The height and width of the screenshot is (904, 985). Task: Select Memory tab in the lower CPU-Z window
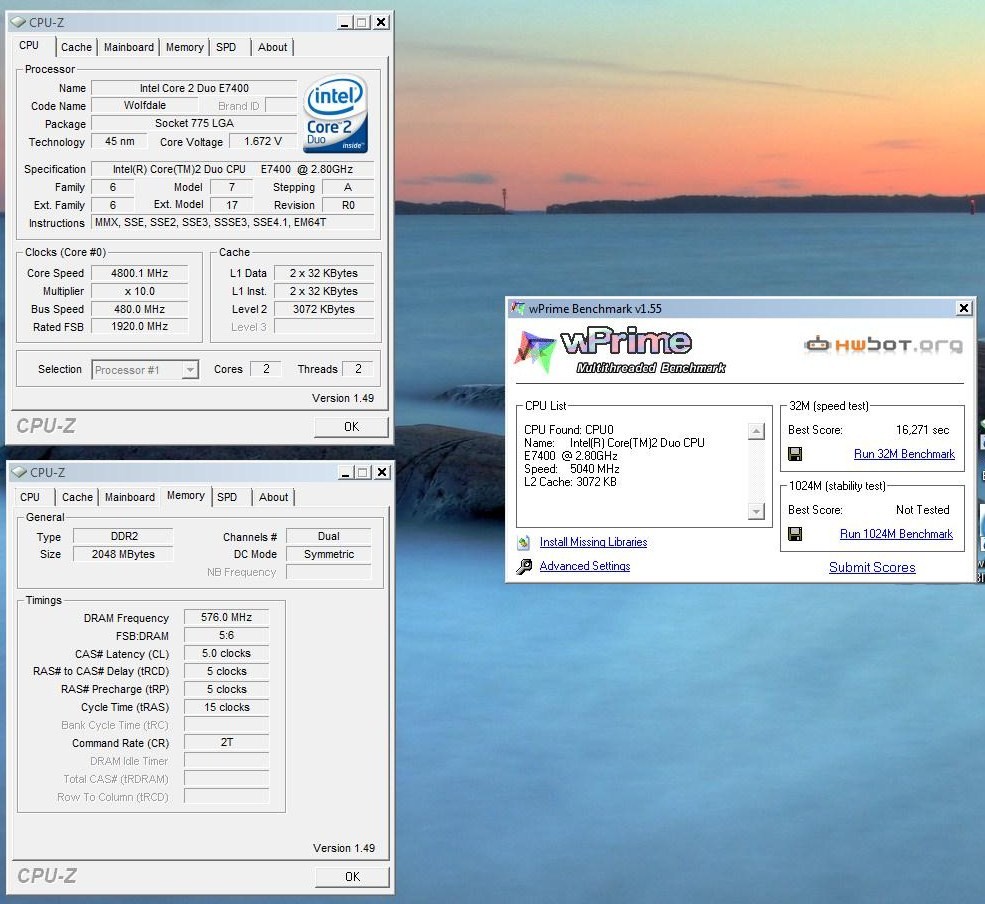point(186,495)
